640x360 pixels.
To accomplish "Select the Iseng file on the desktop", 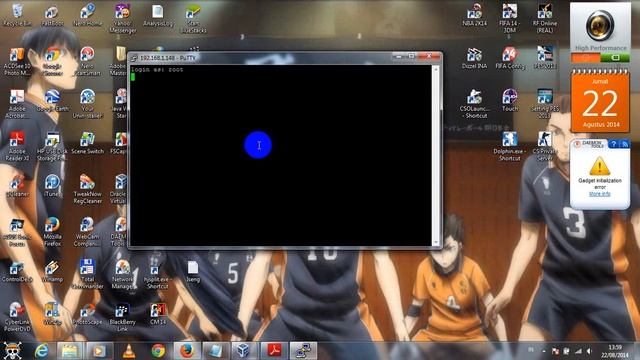I will pos(193,271).
